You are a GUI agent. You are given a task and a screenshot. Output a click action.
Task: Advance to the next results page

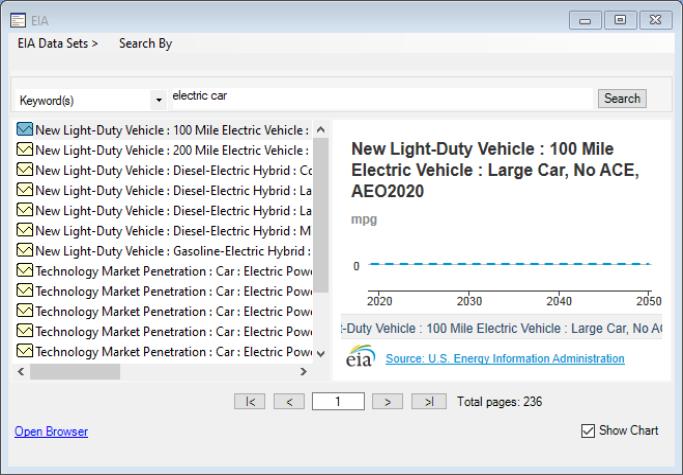tap(387, 401)
